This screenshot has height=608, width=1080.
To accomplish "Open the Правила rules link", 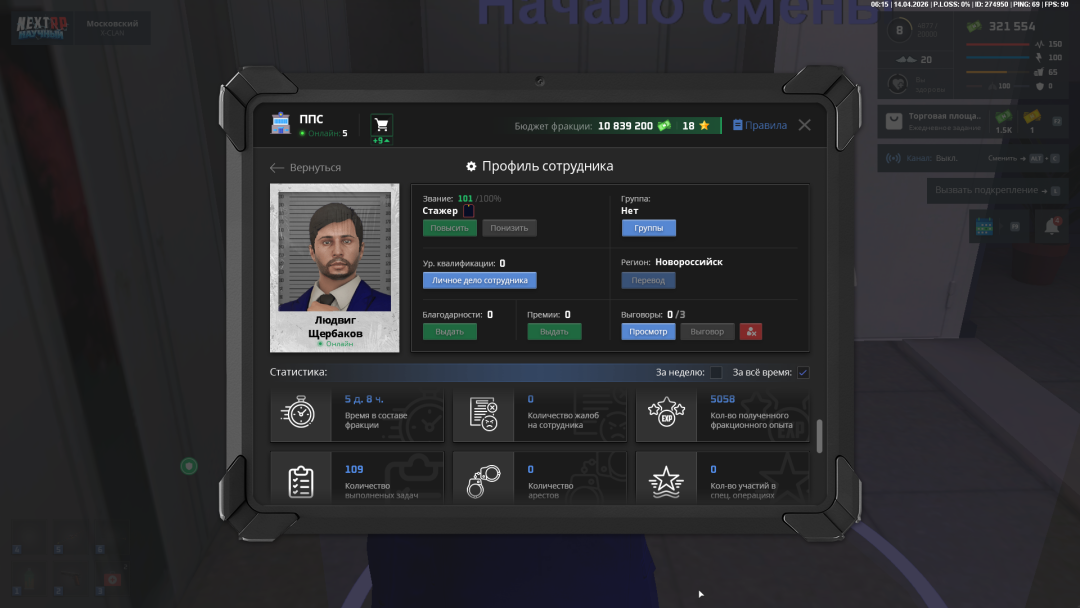I will [760, 126].
